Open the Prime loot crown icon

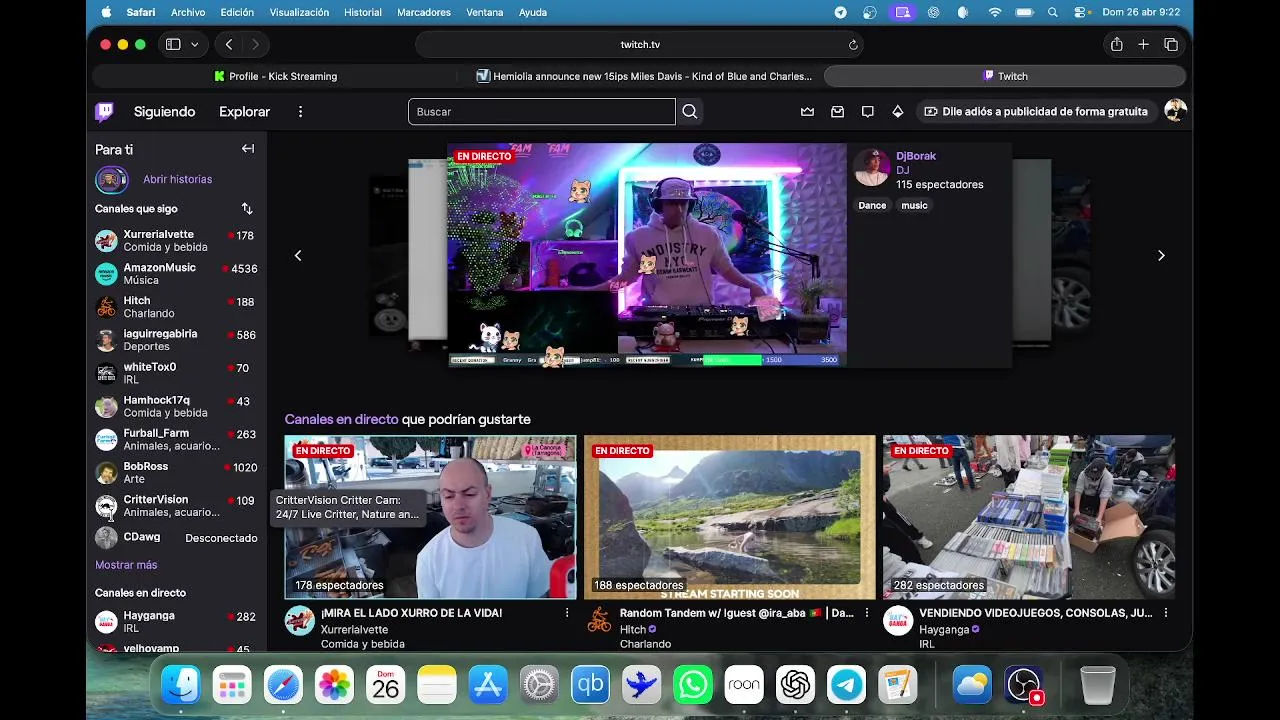point(807,112)
